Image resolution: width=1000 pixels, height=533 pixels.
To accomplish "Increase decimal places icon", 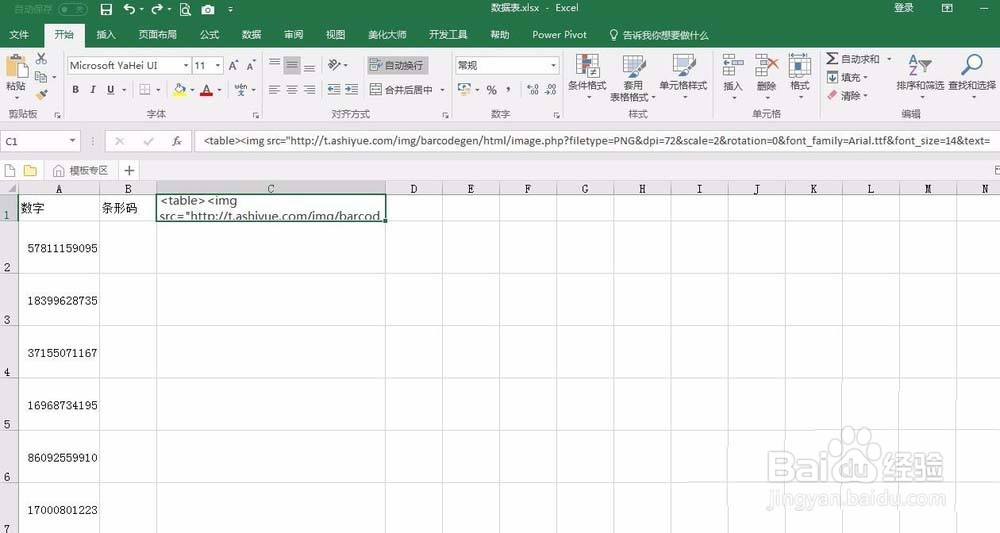I will (x=533, y=90).
